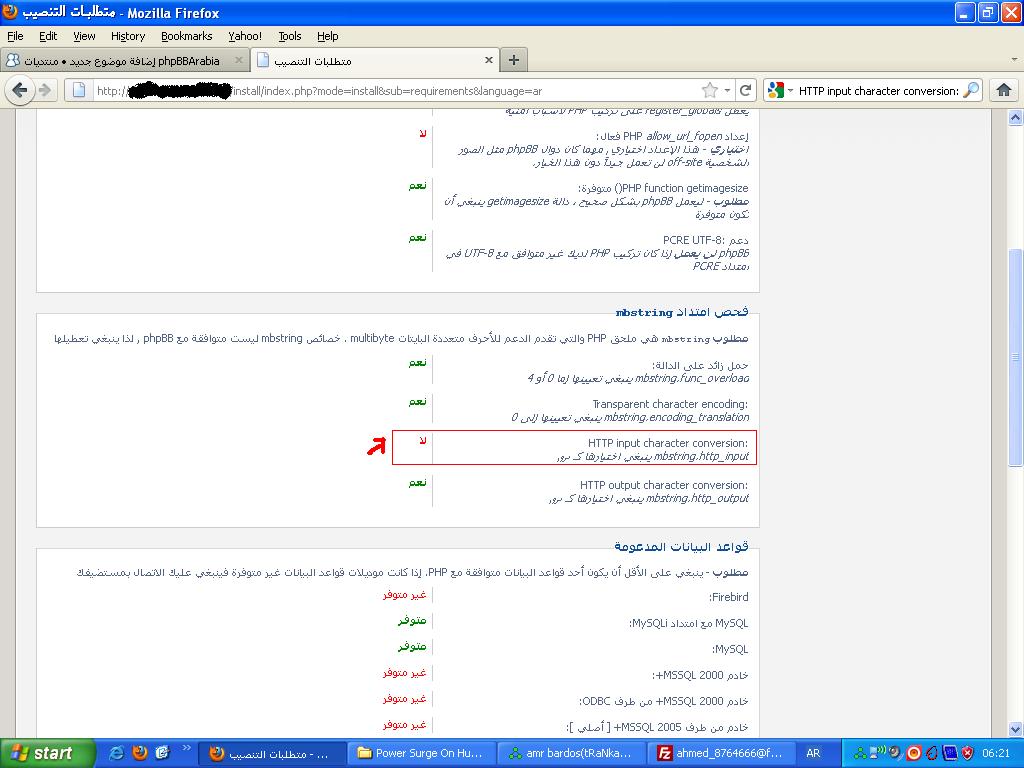Click the vertical scrollbar down arrow
Image resolution: width=1024 pixels, height=768 pixels.
click(1015, 731)
